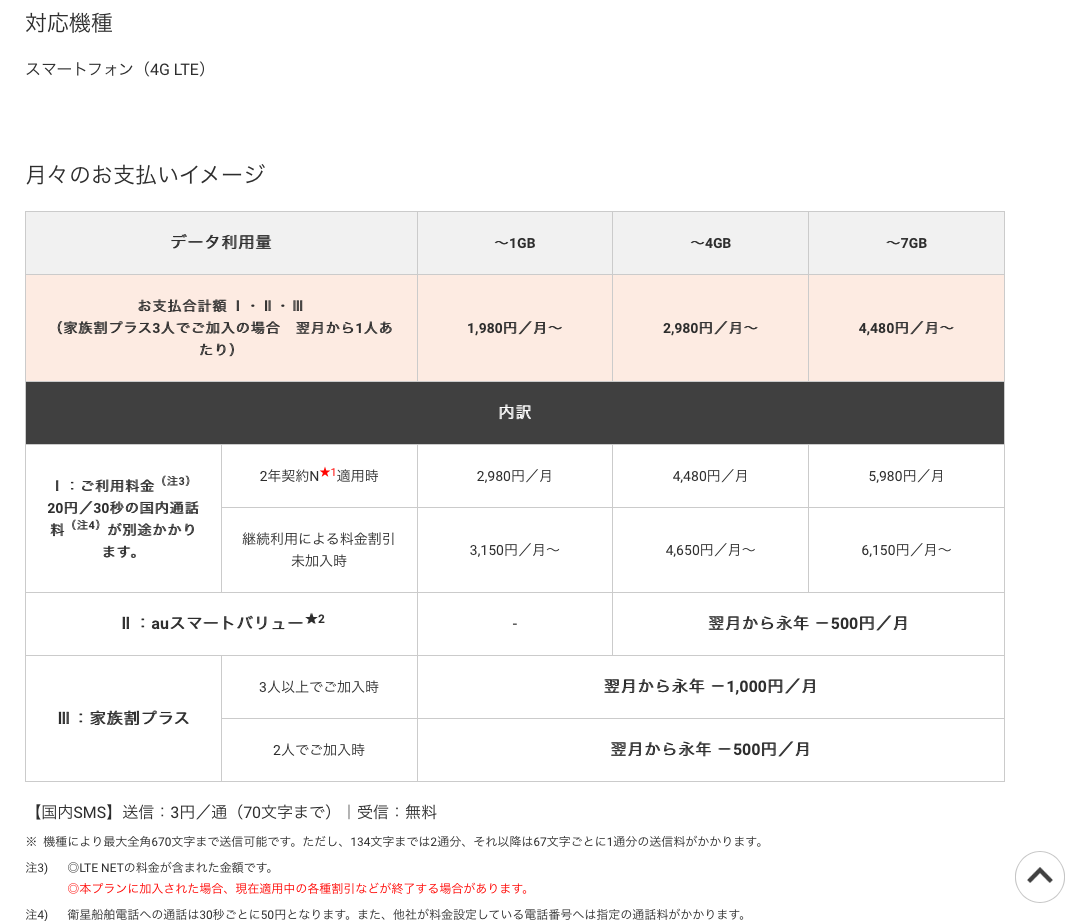Select the スマートフォン（4G LTE） text
1084x921 pixels.
pos(116,69)
